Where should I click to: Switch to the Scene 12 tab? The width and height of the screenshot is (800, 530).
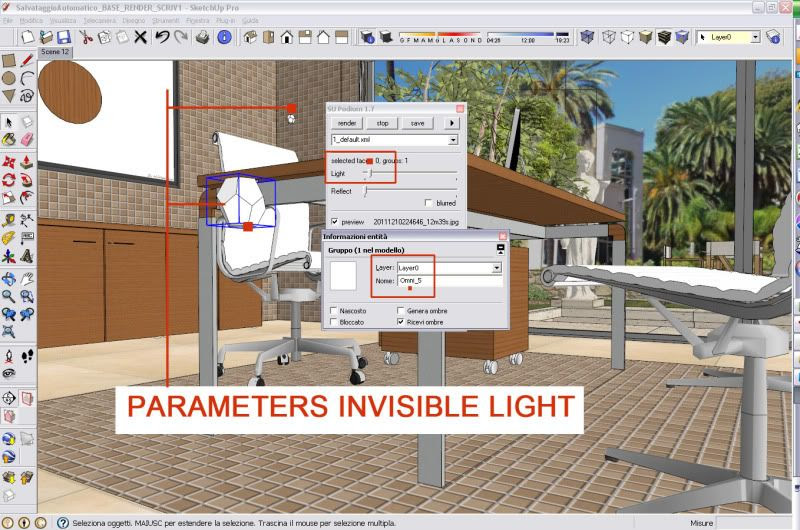[x=55, y=52]
